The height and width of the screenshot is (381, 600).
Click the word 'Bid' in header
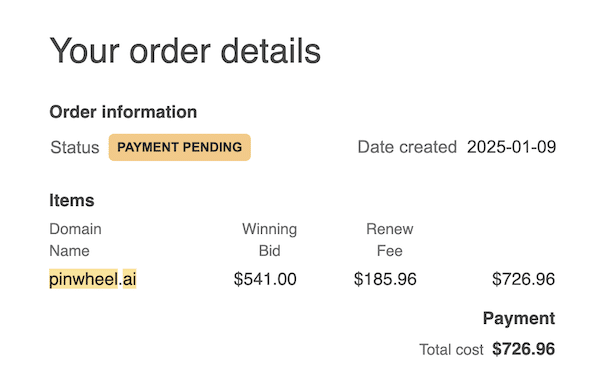(x=269, y=251)
